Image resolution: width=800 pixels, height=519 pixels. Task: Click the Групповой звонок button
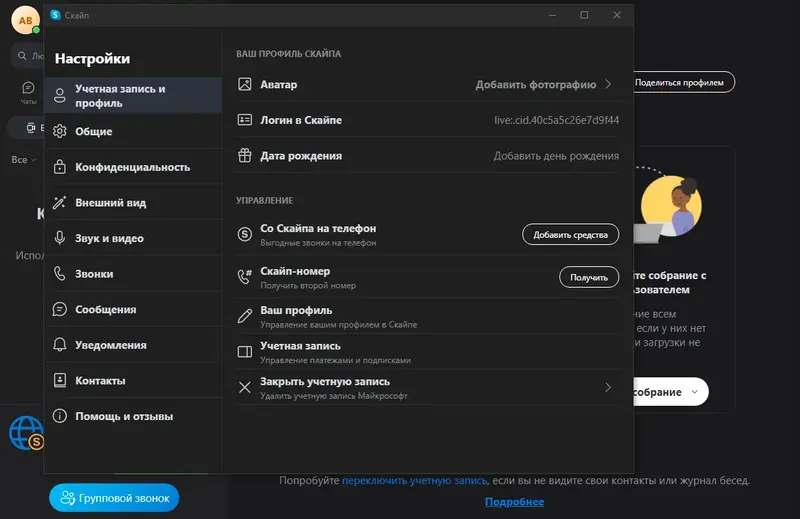point(114,498)
